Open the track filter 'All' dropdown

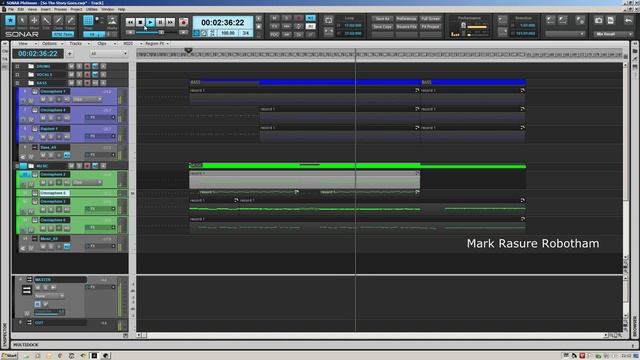pyautogui.click(x=109, y=53)
